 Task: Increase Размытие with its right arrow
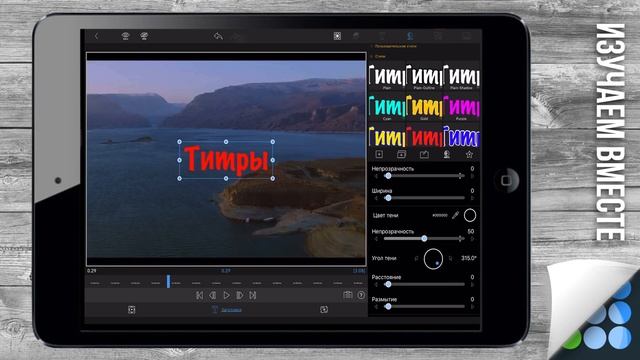point(473,307)
